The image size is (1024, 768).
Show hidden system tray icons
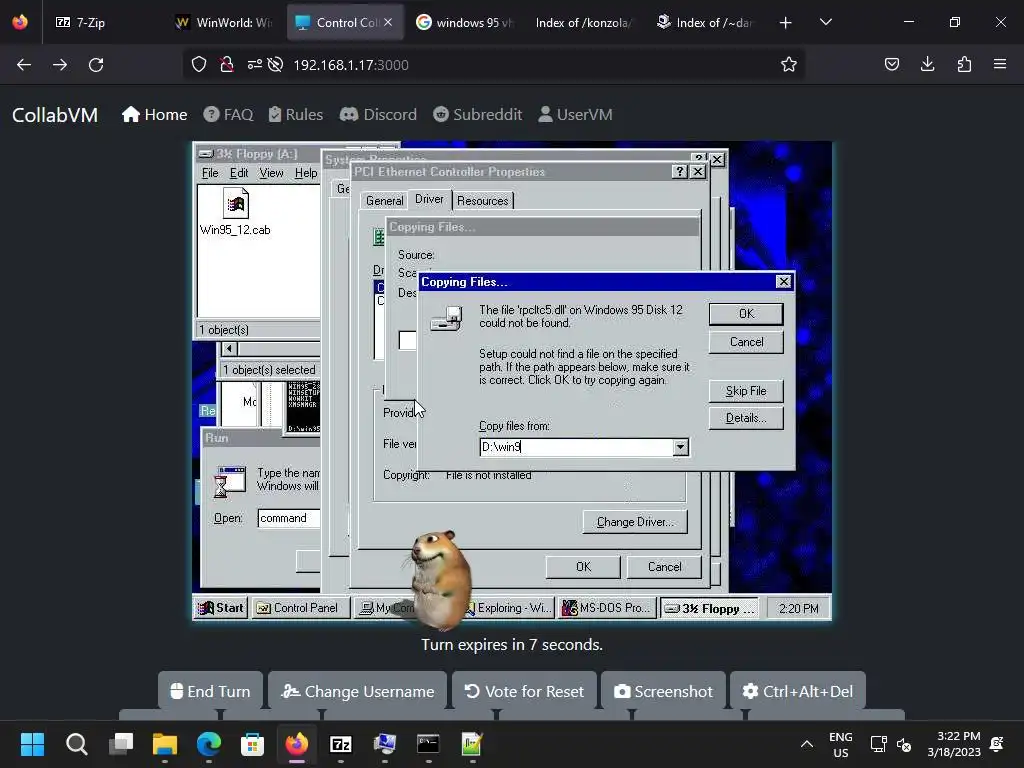(807, 744)
